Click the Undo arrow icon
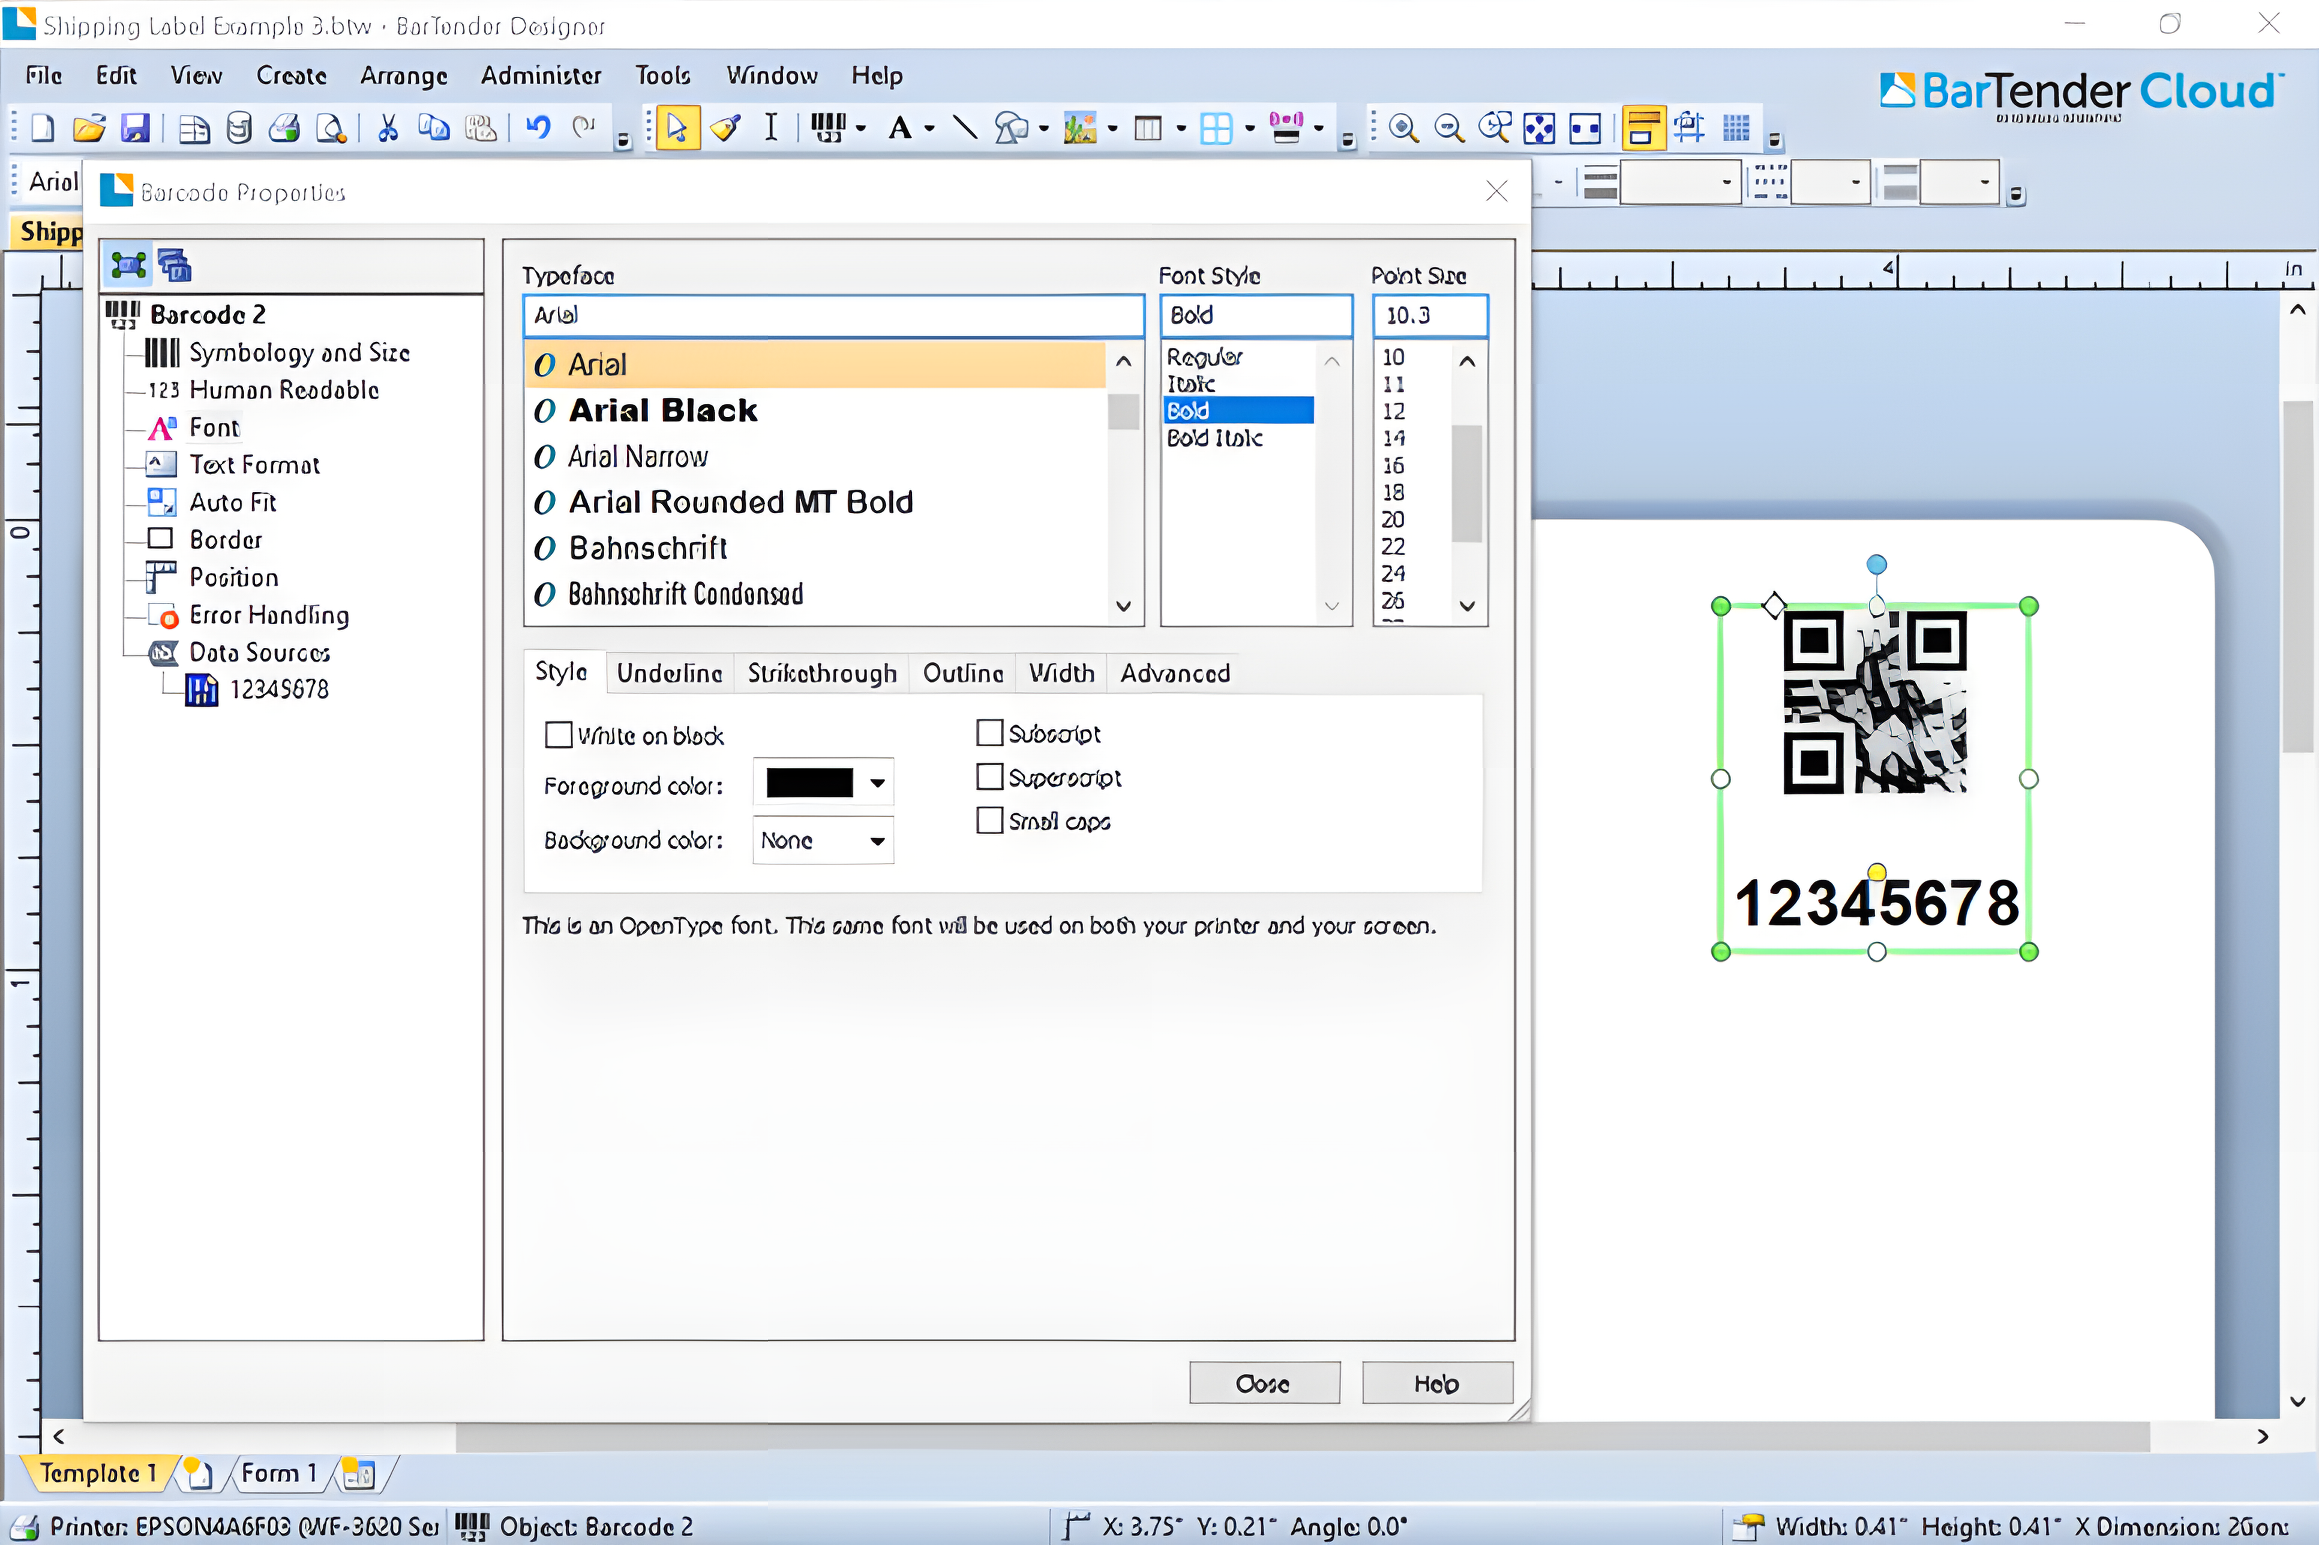 (x=538, y=128)
